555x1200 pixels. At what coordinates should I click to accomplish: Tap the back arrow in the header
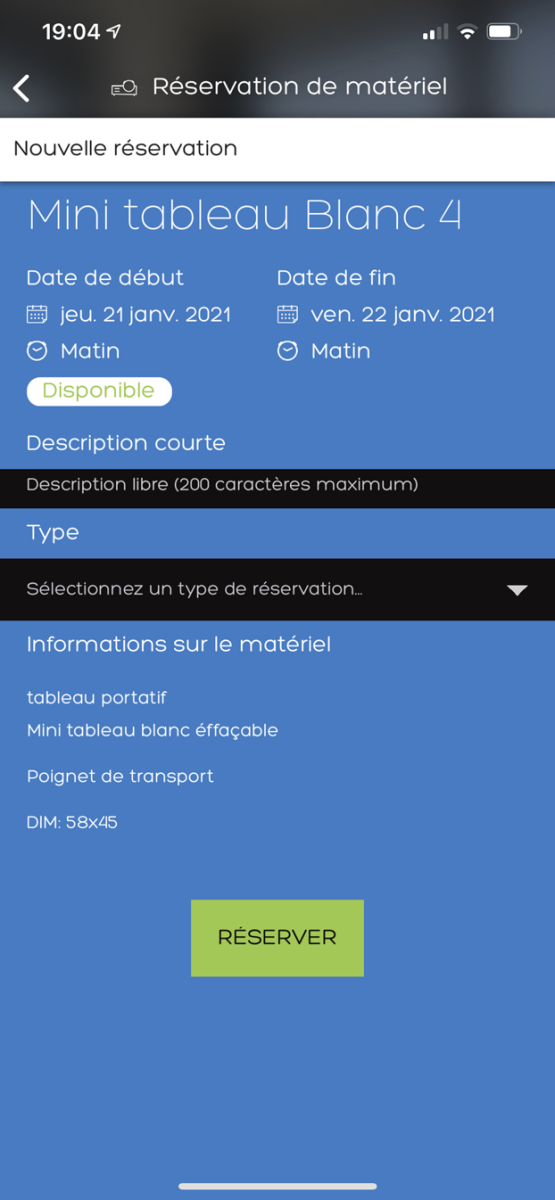pyautogui.click(x=22, y=88)
